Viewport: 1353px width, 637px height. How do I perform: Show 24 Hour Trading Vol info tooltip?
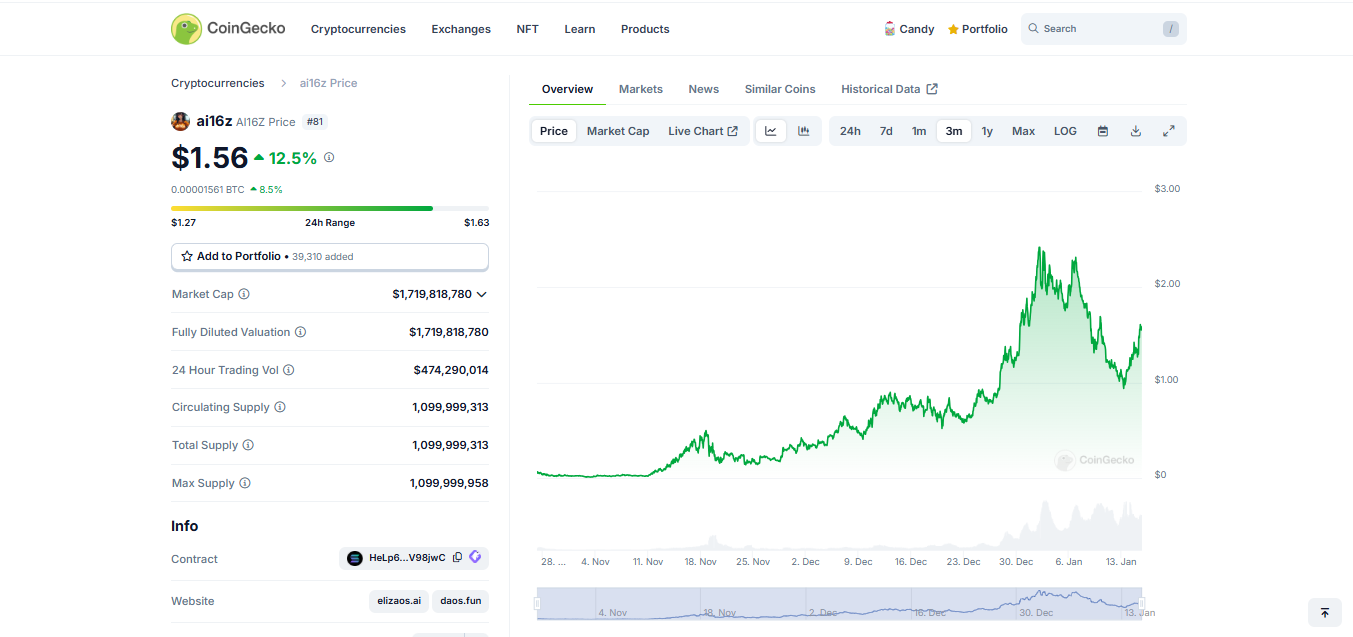click(289, 370)
